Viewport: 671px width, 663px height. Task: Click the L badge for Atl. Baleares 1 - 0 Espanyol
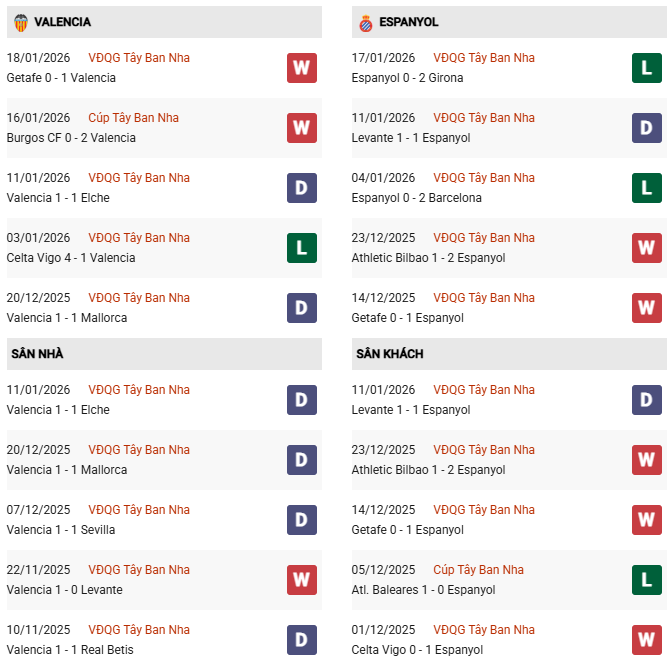tap(646, 580)
